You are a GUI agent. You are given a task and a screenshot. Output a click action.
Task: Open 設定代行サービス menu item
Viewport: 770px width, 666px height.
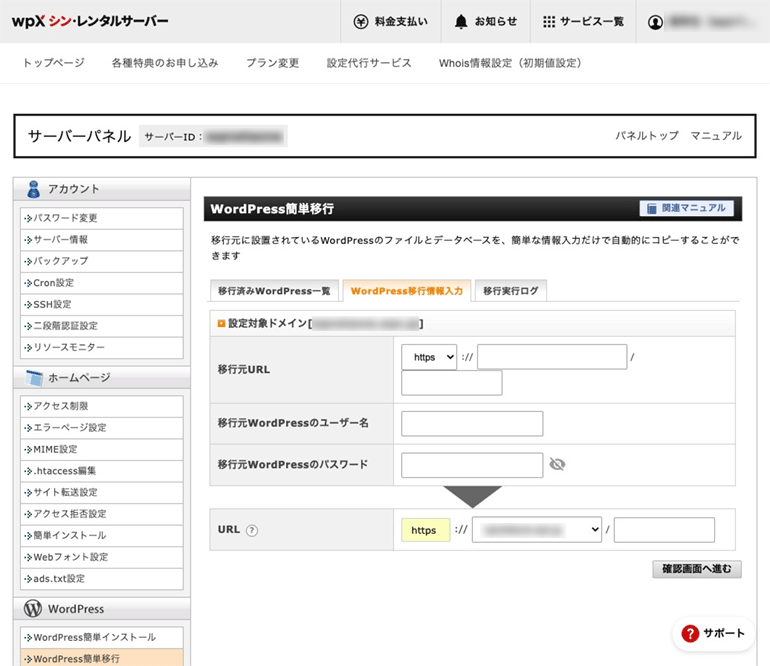[x=369, y=63]
